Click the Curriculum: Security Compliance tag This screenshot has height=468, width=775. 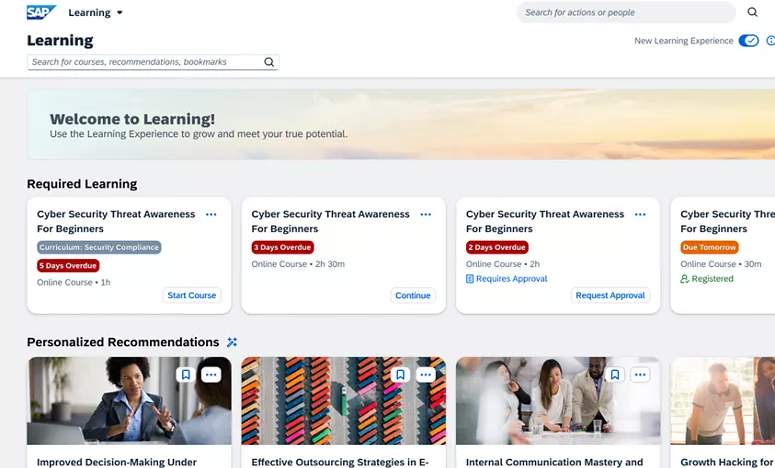[x=99, y=247]
